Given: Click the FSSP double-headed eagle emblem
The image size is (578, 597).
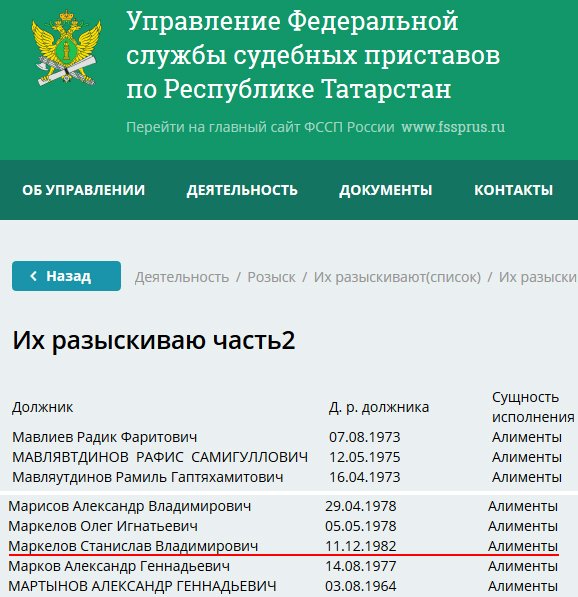Looking at the screenshot, I should pyautogui.click(x=67, y=48).
